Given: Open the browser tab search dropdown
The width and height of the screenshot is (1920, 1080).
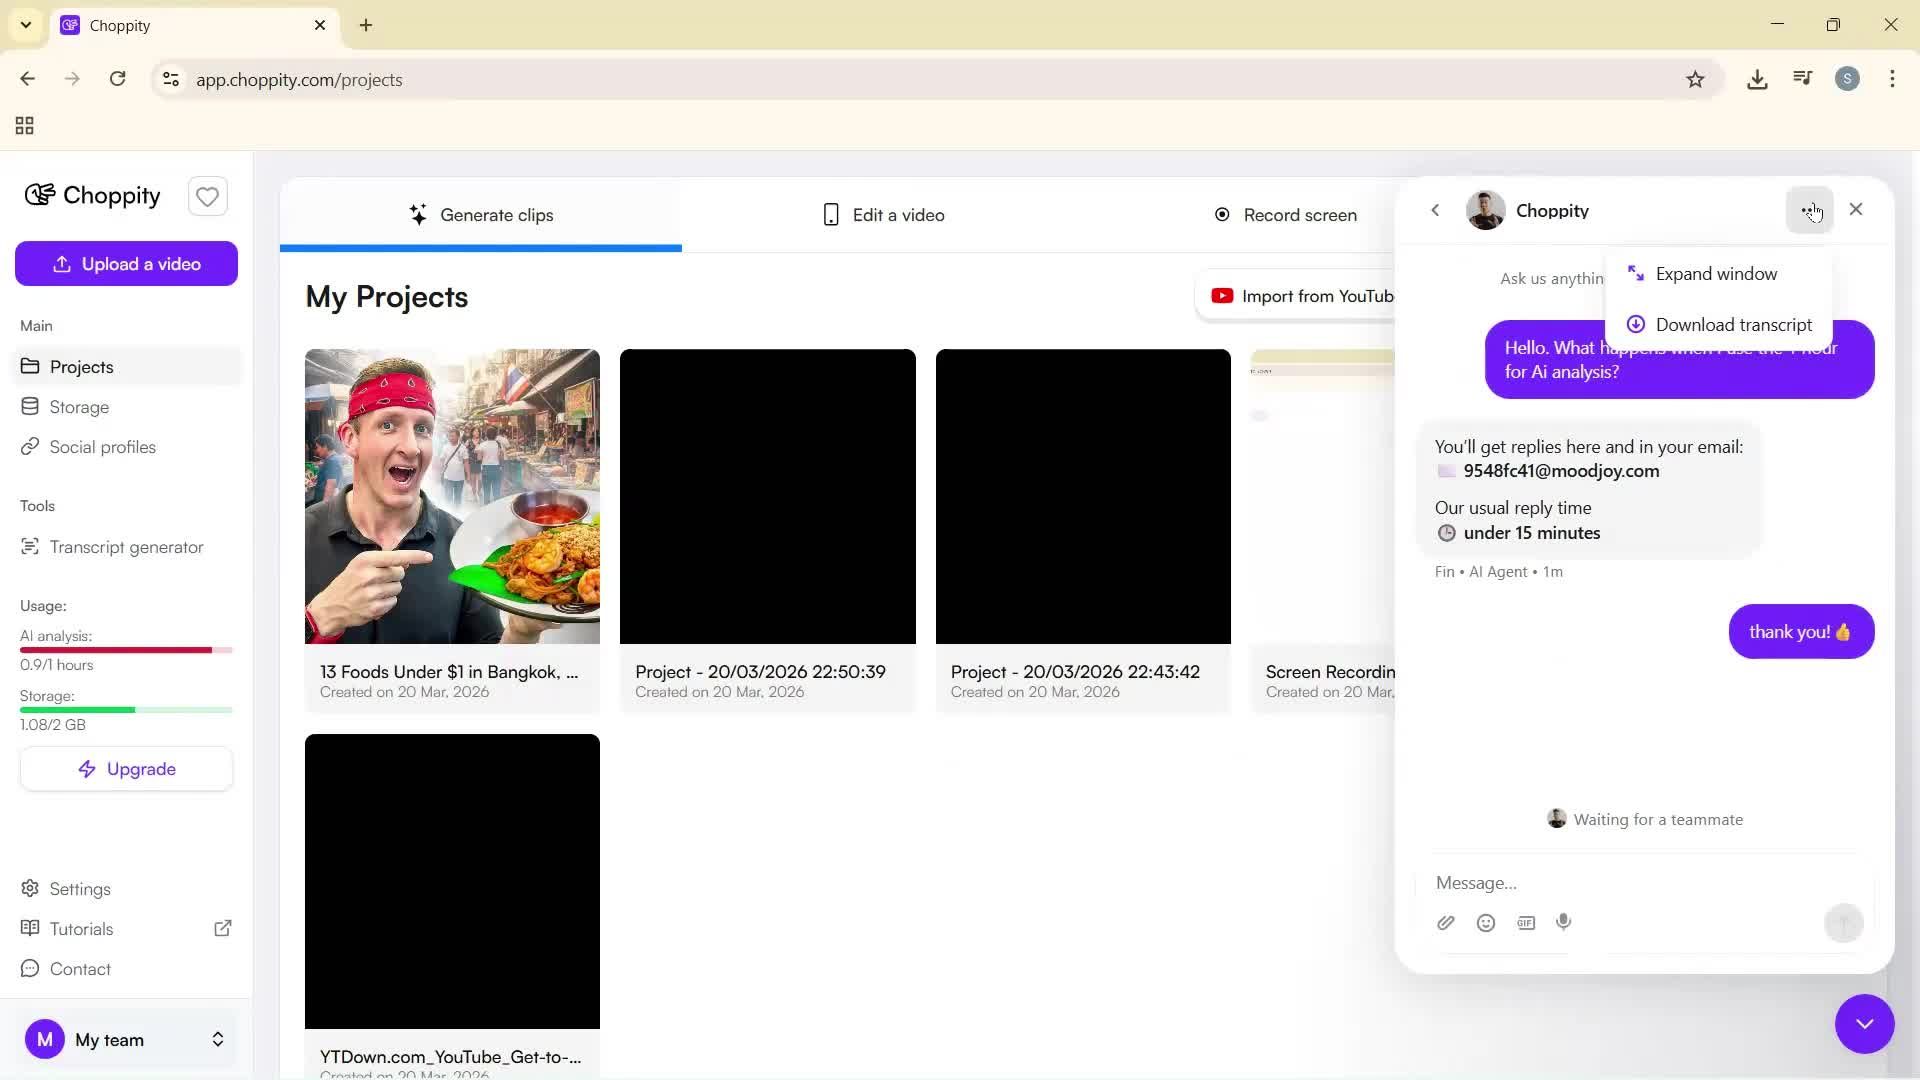Looking at the screenshot, I should click(x=25, y=25).
